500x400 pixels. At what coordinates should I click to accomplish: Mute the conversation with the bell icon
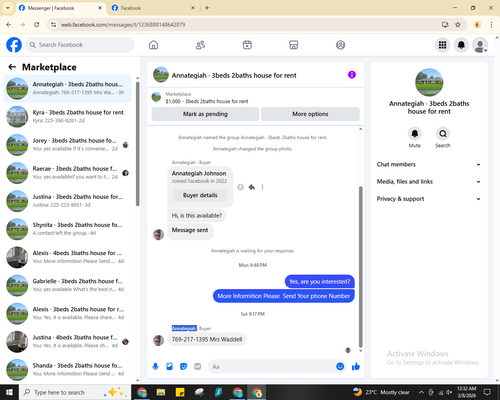(415, 134)
